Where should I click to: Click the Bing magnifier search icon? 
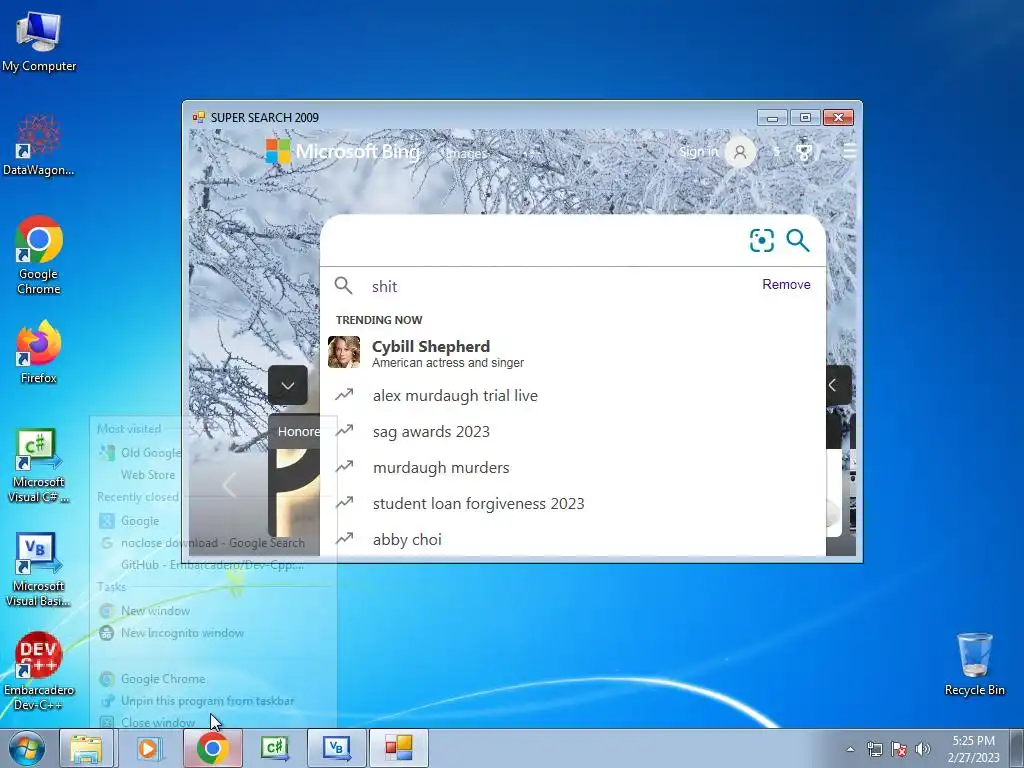797,240
